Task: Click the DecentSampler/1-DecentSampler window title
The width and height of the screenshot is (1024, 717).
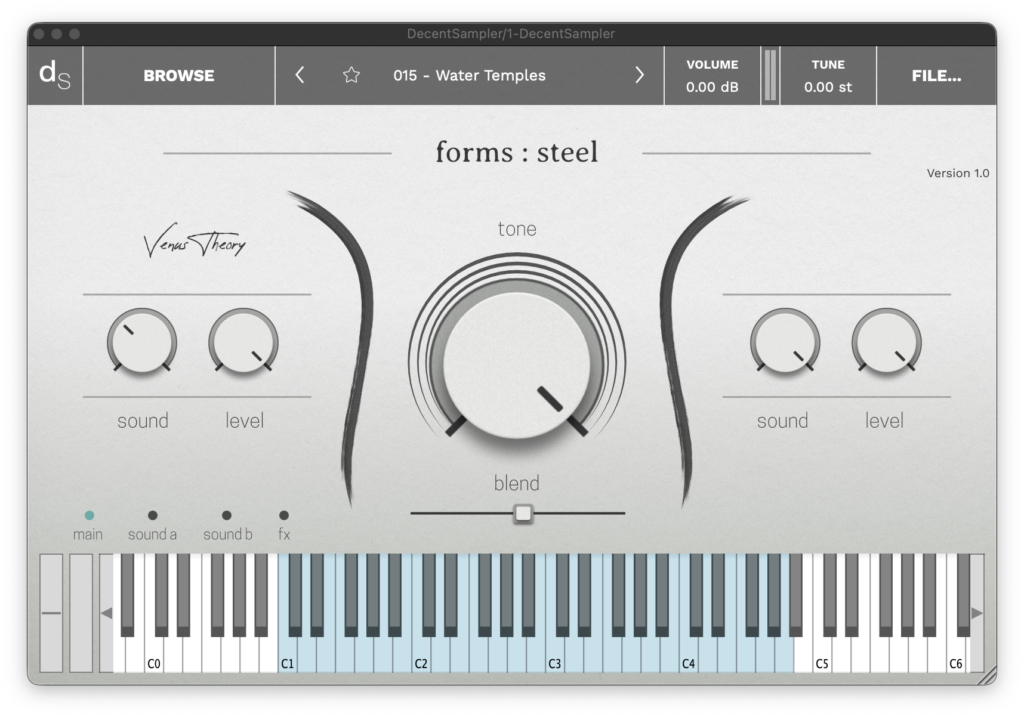Action: pyautogui.click(x=511, y=33)
